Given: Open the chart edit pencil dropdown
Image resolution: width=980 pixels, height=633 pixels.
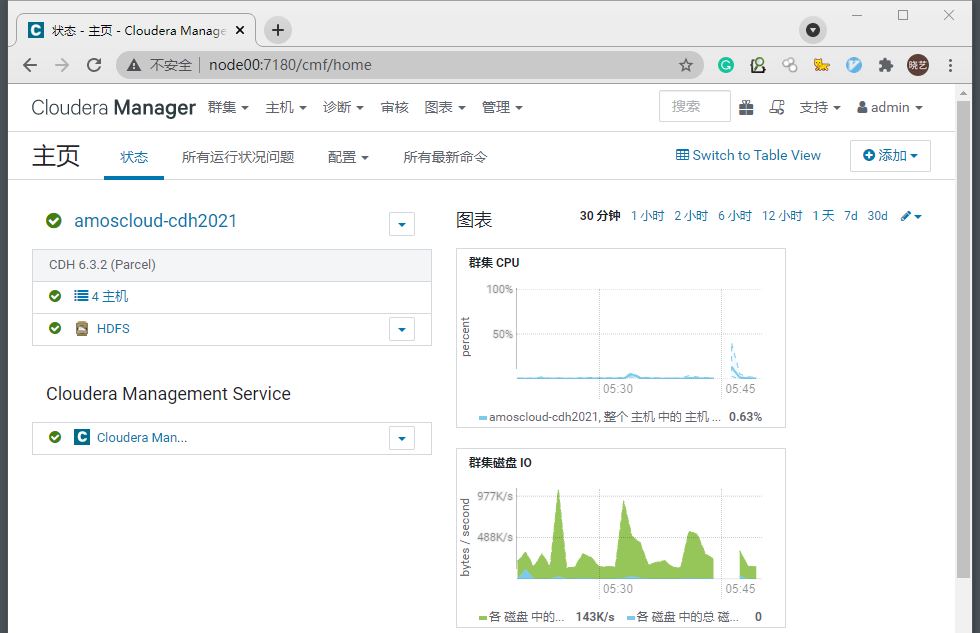Looking at the screenshot, I should (911, 216).
